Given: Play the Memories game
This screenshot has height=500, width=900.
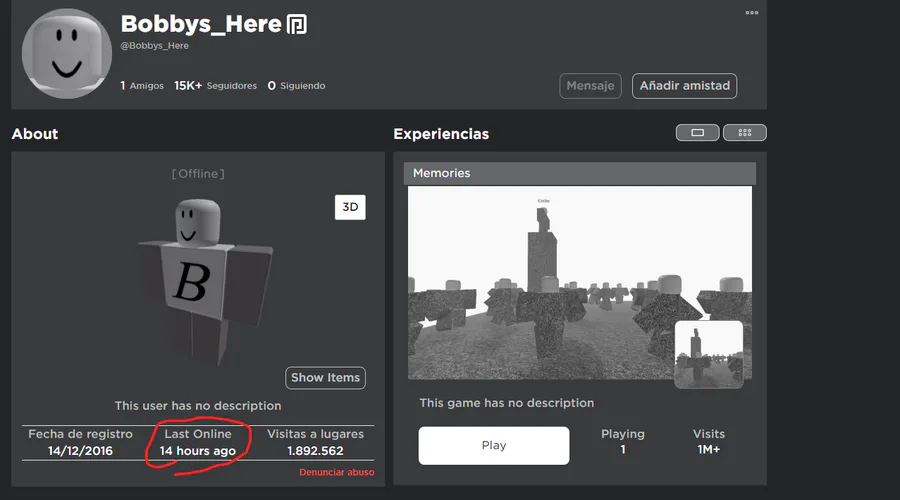Looking at the screenshot, I should pos(494,445).
